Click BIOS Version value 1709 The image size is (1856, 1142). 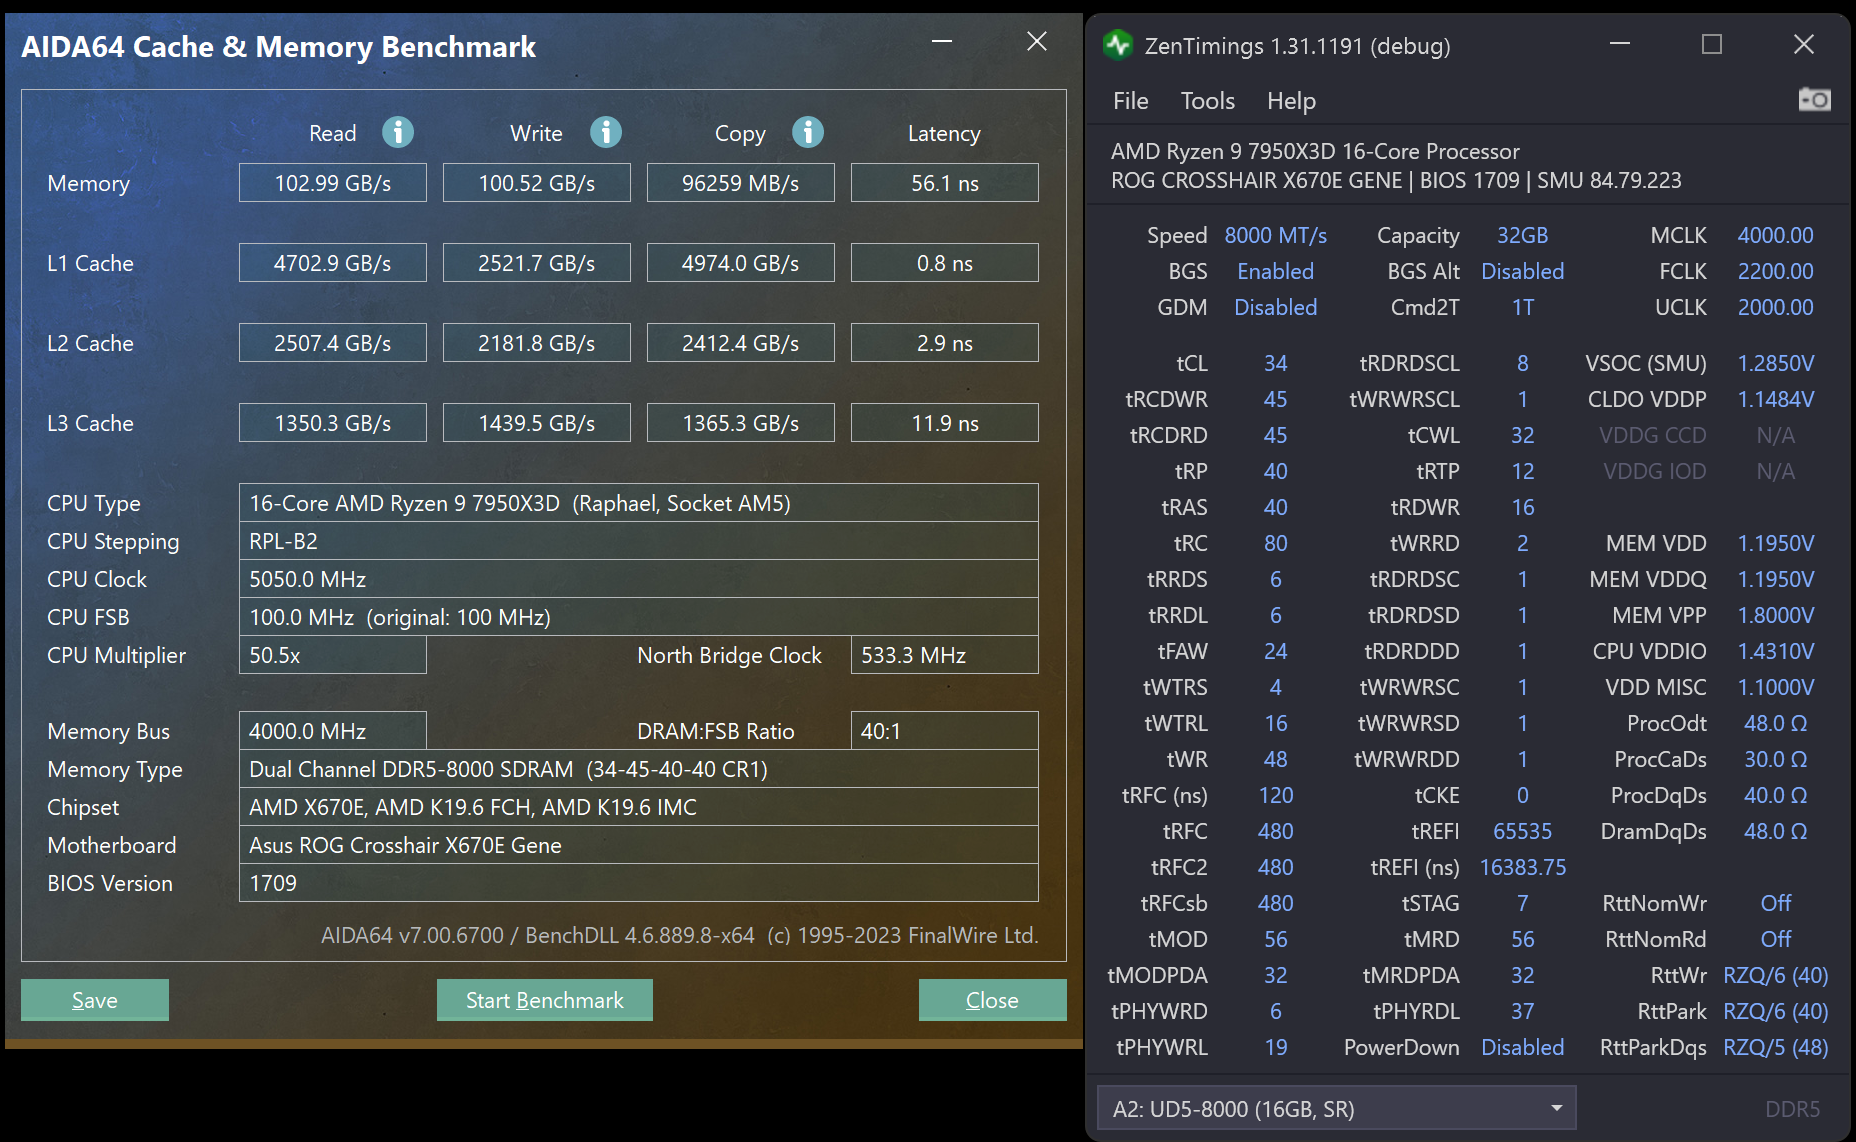coord(639,883)
